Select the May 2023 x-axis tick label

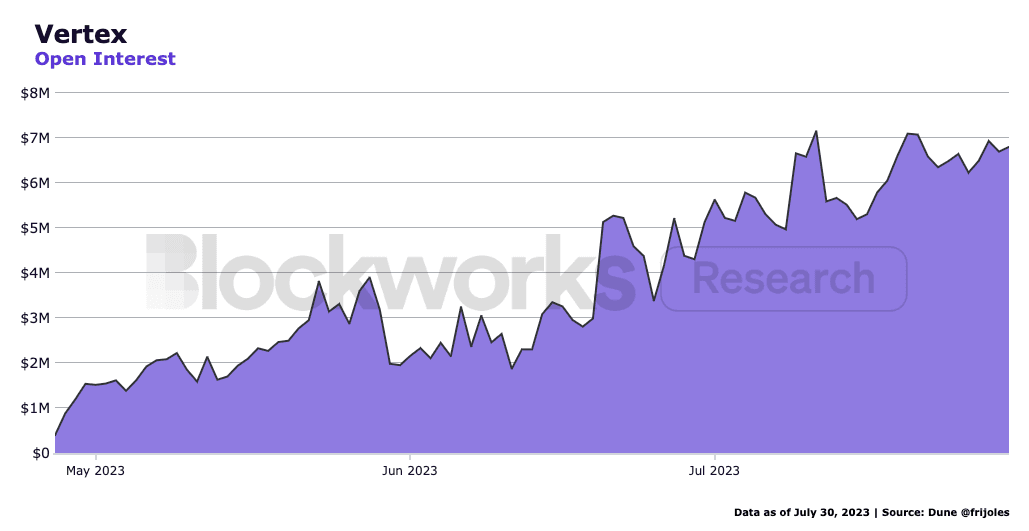point(95,470)
